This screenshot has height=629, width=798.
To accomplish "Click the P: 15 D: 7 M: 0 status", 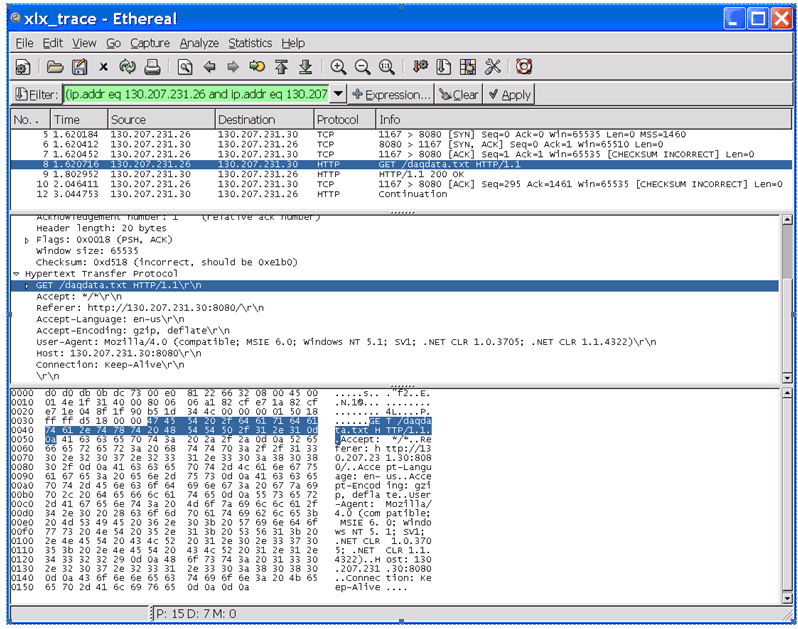I will [196, 614].
